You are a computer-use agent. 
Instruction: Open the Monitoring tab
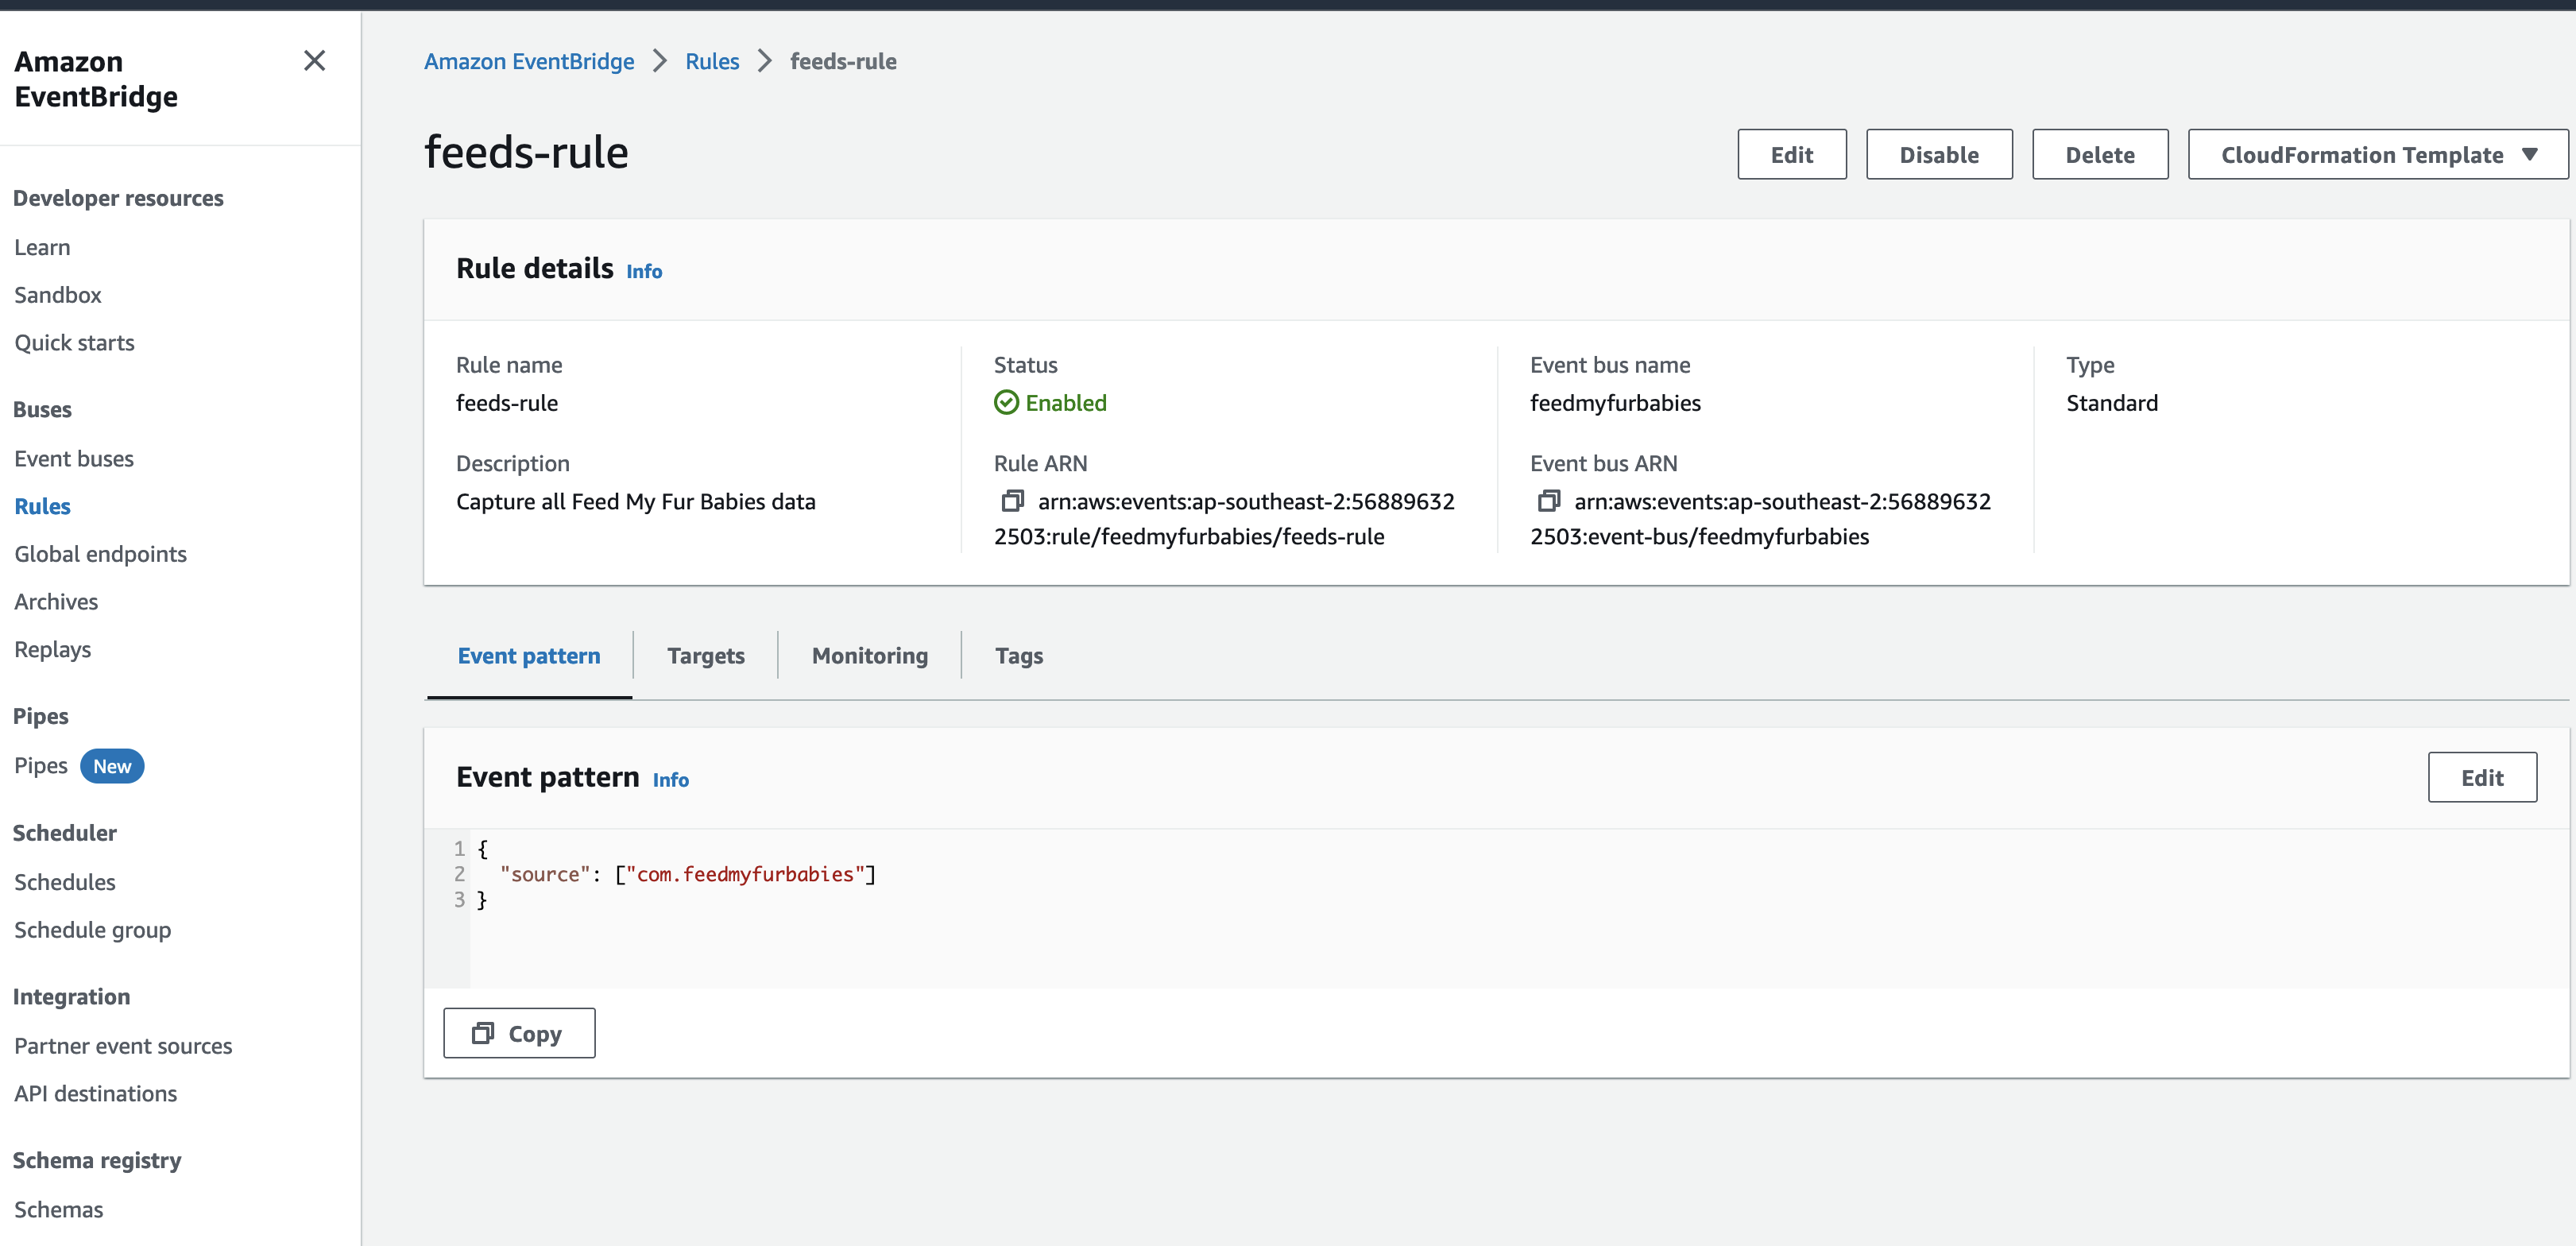(x=869, y=656)
